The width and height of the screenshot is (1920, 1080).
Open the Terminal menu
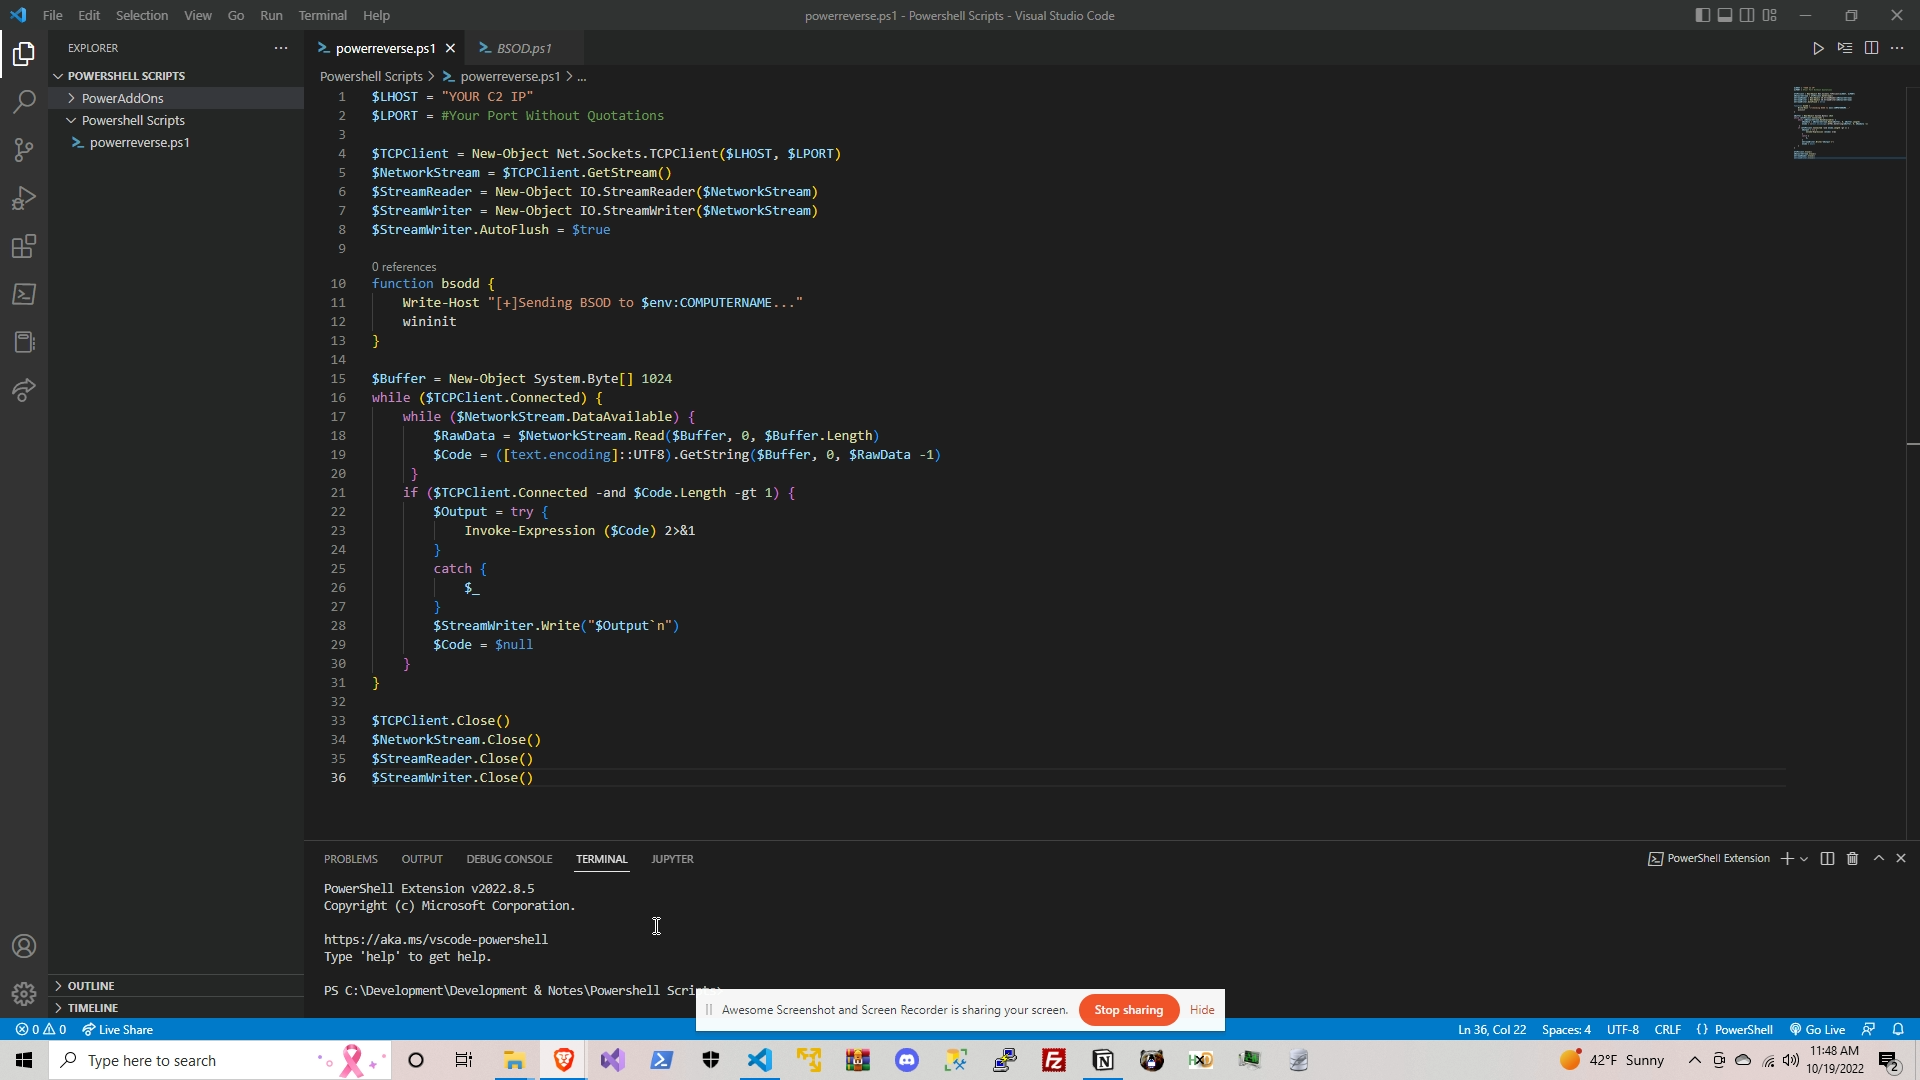322,15
